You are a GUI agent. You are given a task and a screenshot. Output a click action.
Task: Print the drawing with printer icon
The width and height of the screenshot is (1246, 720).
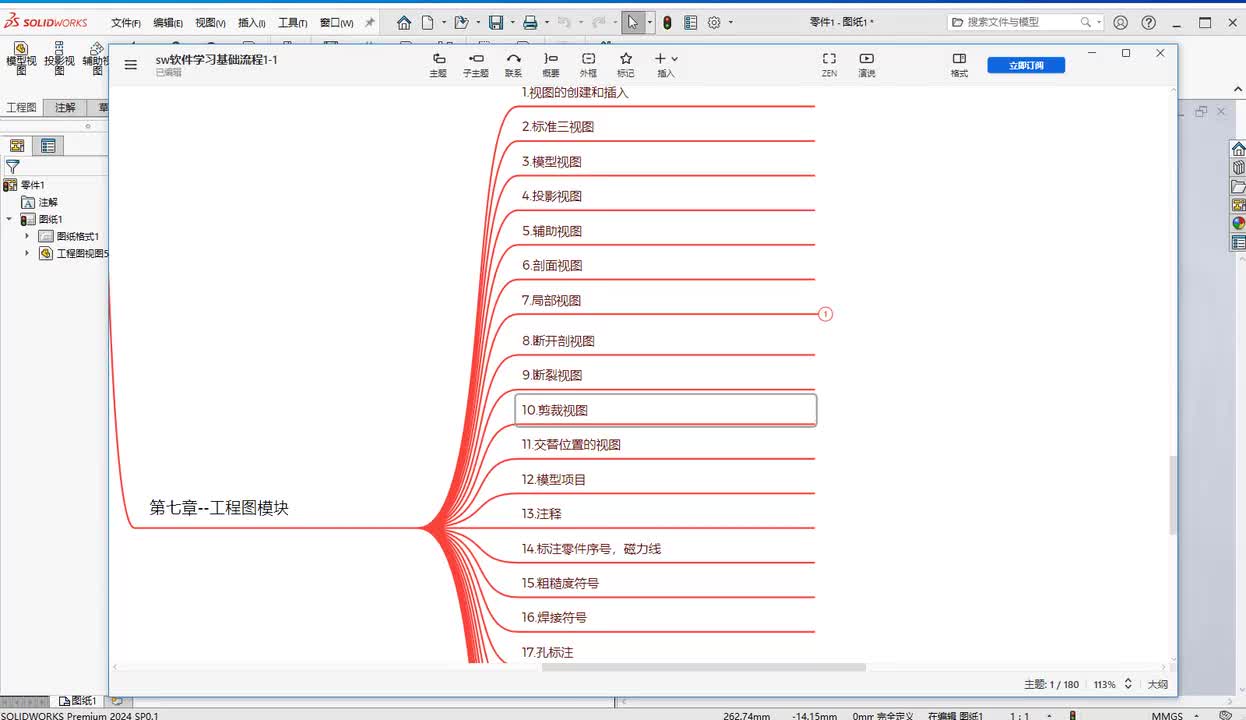click(x=530, y=22)
